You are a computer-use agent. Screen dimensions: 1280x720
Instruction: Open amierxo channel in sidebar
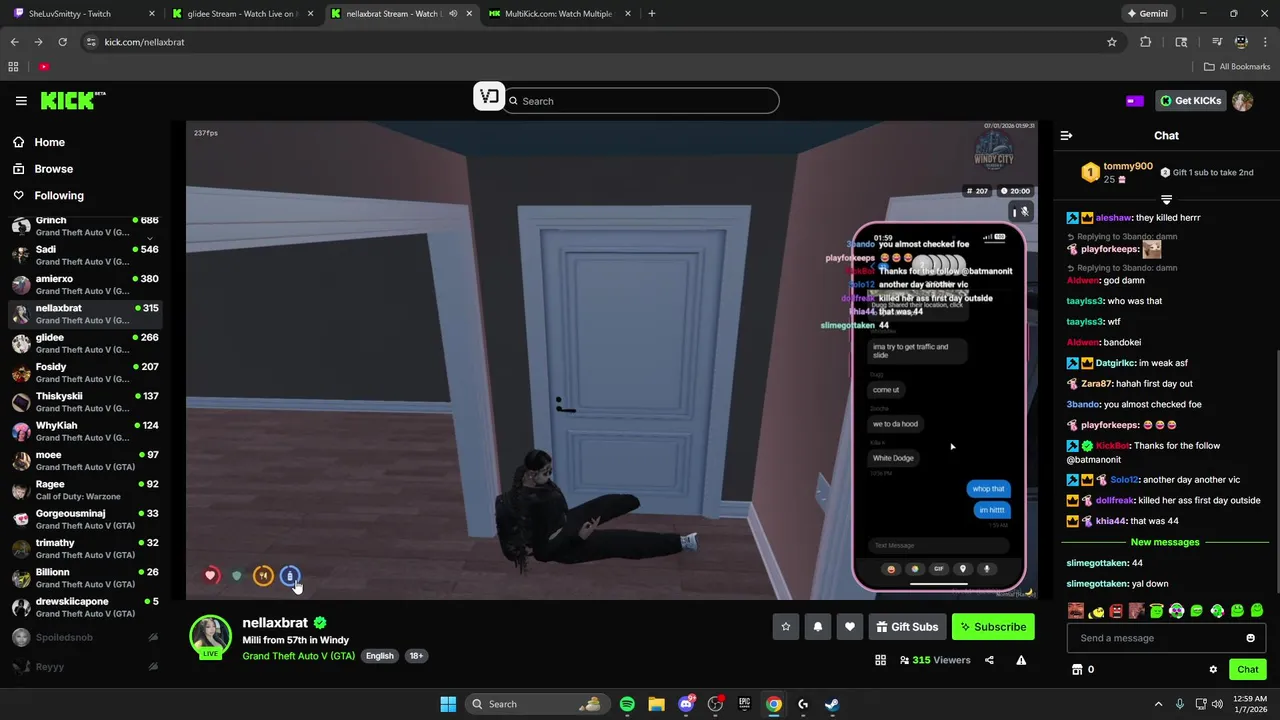pos(85,285)
